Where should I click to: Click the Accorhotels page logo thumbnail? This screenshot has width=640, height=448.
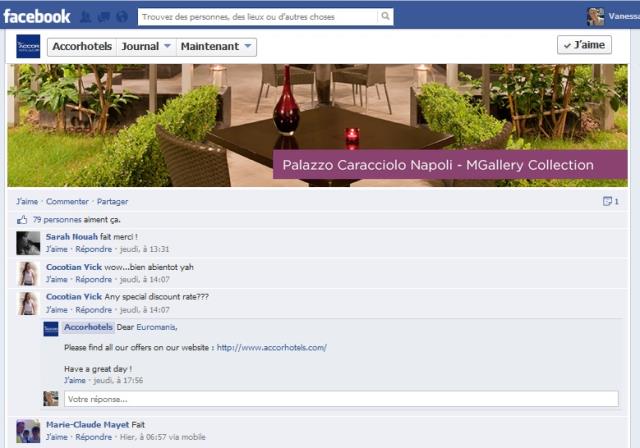pyautogui.click(x=28, y=46)
